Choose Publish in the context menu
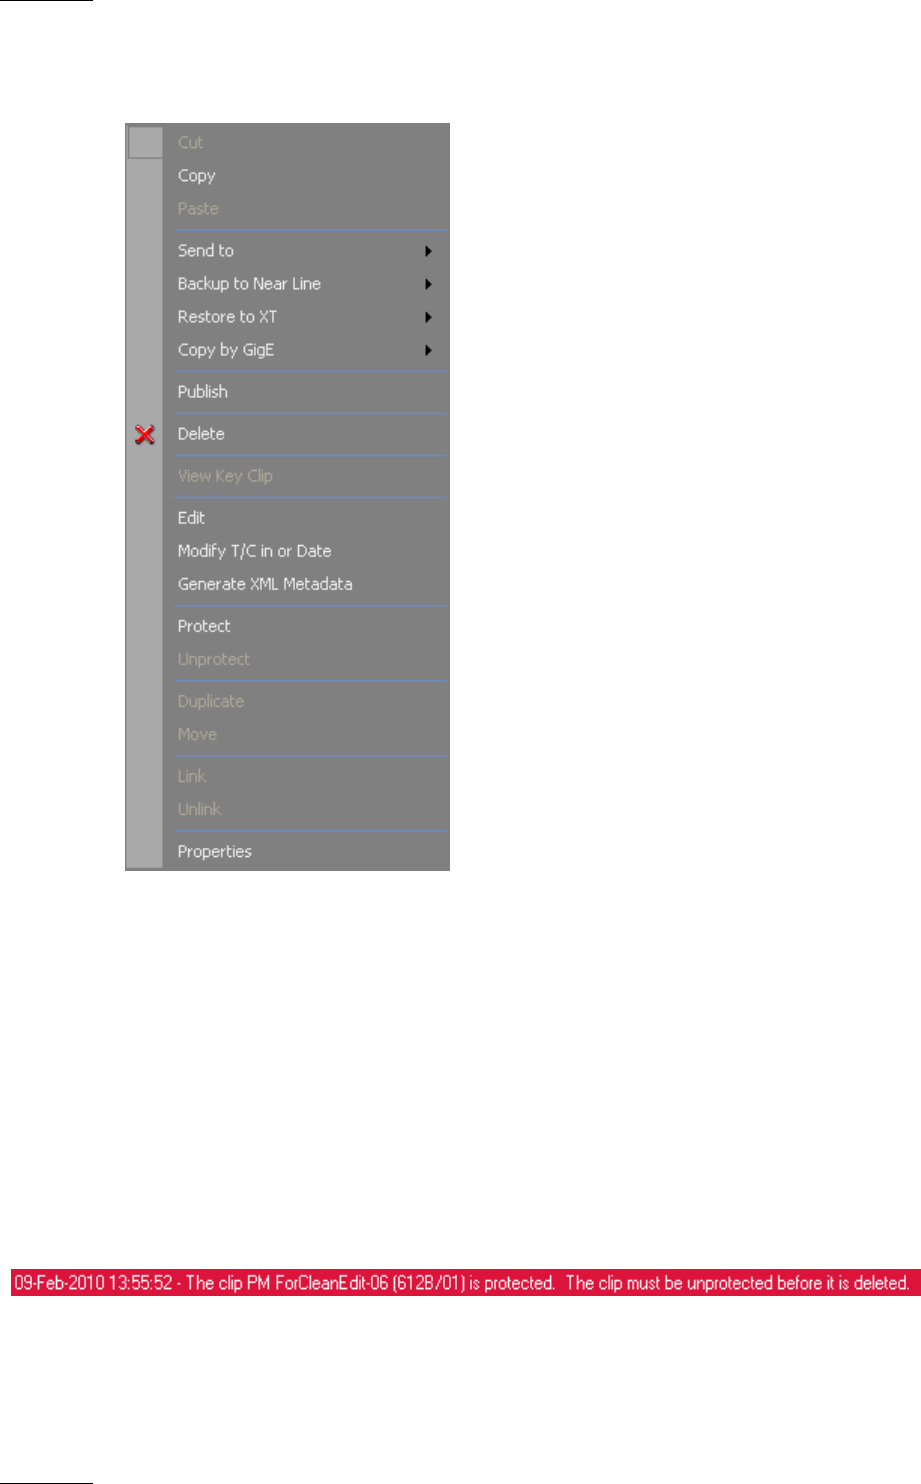This screenshot has height=1484, width=921. [x=203, y=392]
